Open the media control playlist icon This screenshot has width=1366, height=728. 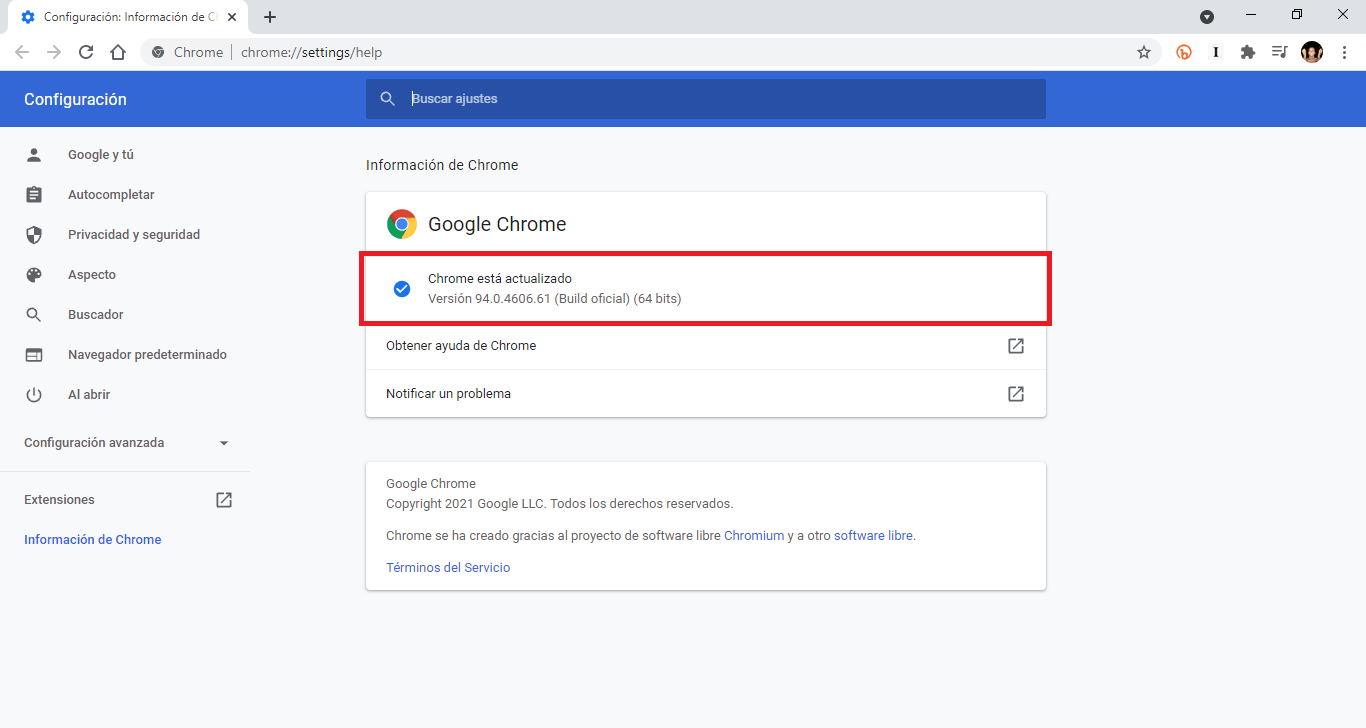pos(1279,52)
